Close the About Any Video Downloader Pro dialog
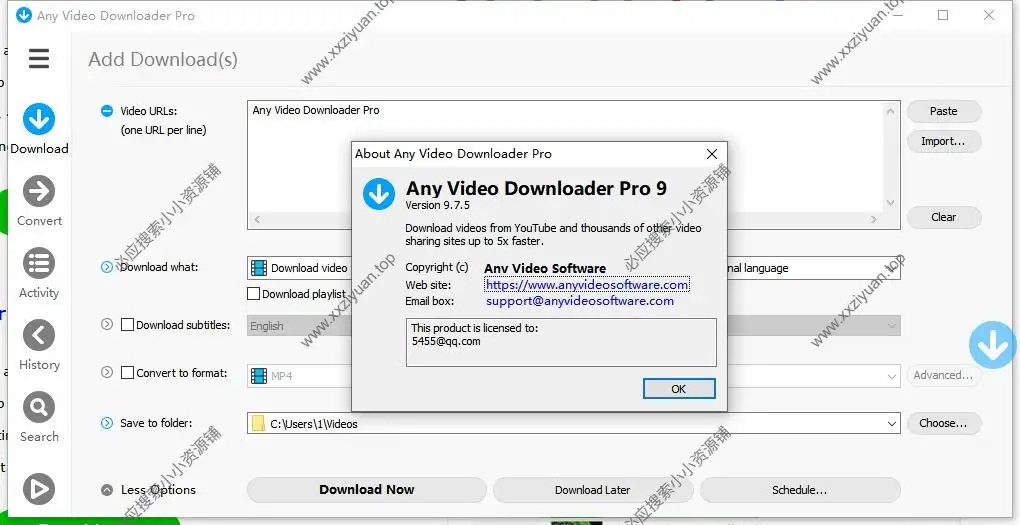This screenshot has width=1020, height=525. click(712, 154)
